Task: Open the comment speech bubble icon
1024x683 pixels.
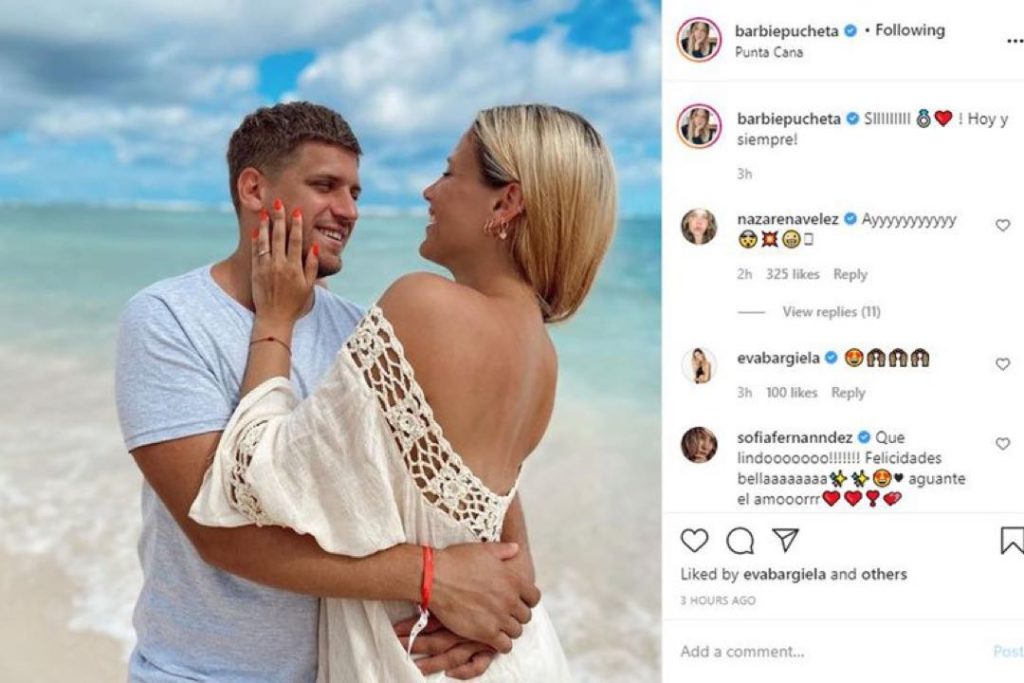Action: tap(740, 541)
